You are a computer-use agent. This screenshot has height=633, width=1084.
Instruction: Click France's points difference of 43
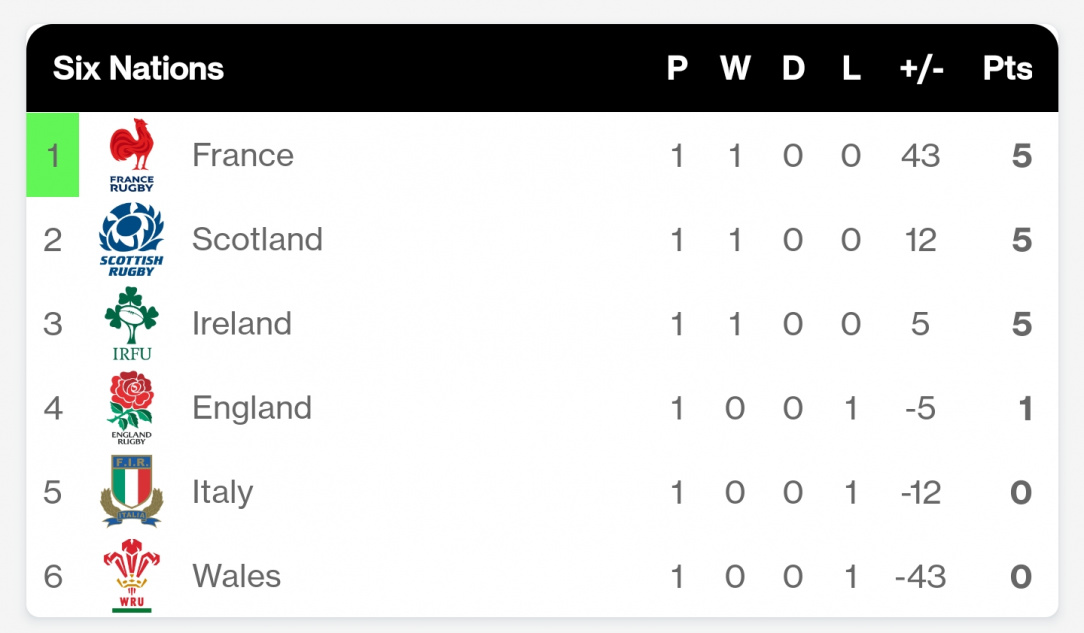(920, 155)
